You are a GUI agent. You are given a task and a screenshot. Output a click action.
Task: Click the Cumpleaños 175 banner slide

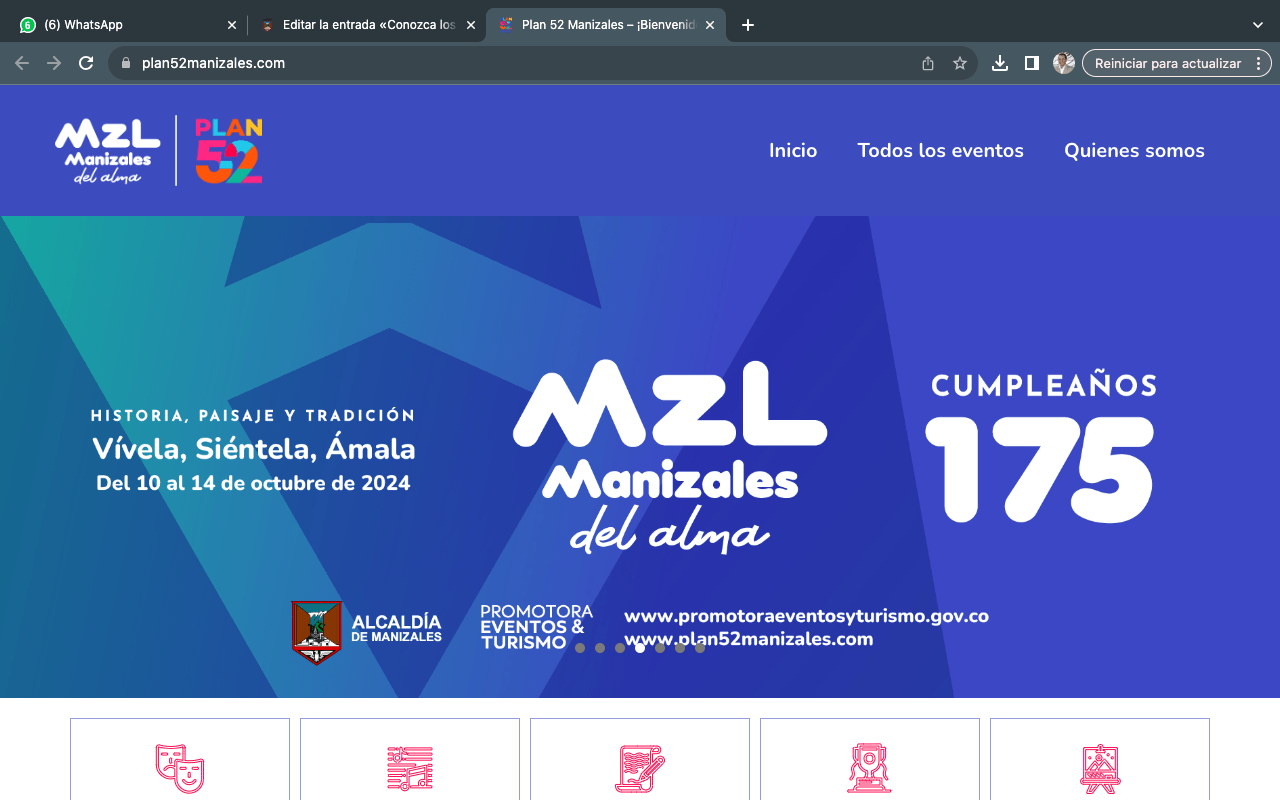coord(640,456)
